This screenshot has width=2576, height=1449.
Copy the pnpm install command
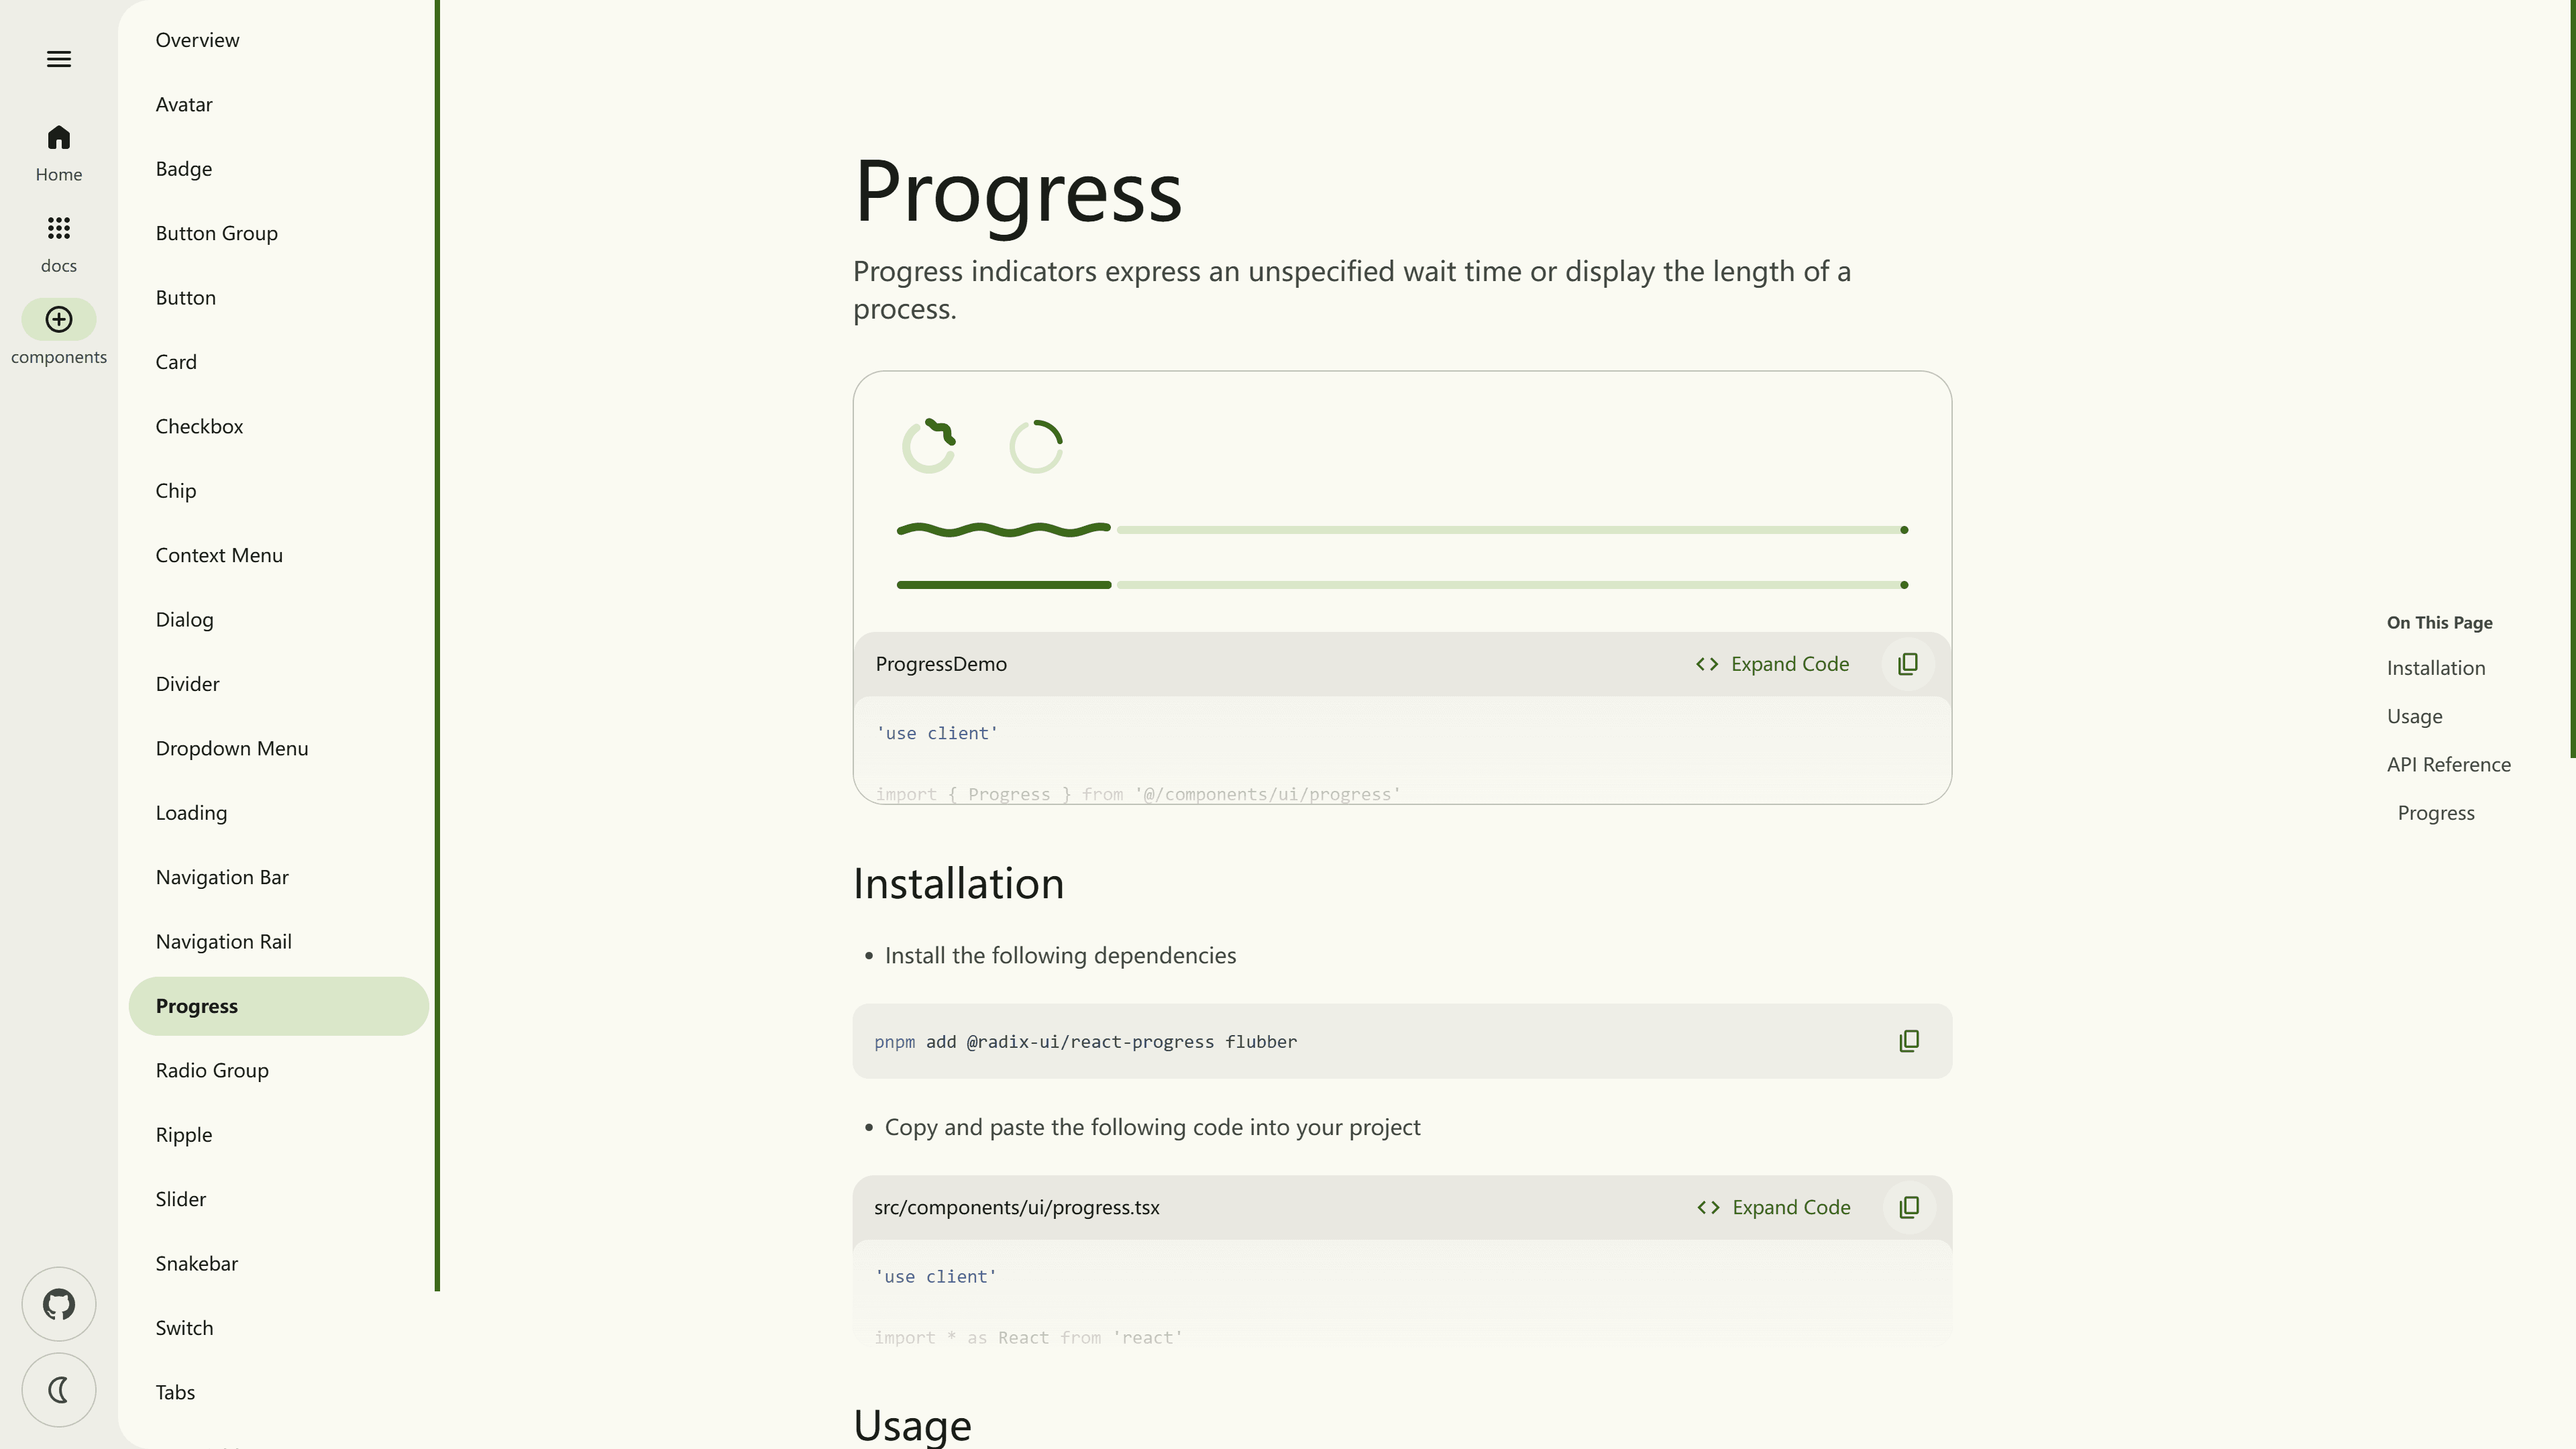tap(1909, 1041)
